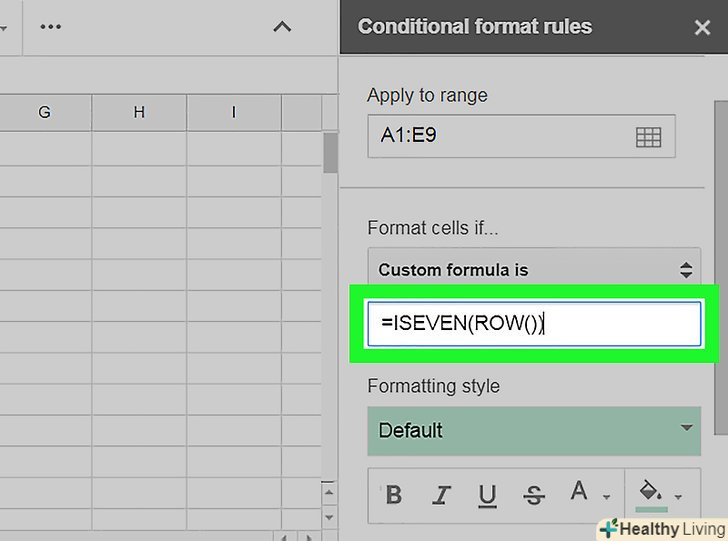Select column G header
The width and height of the screenshot is (728, 541).
(45, 113)
